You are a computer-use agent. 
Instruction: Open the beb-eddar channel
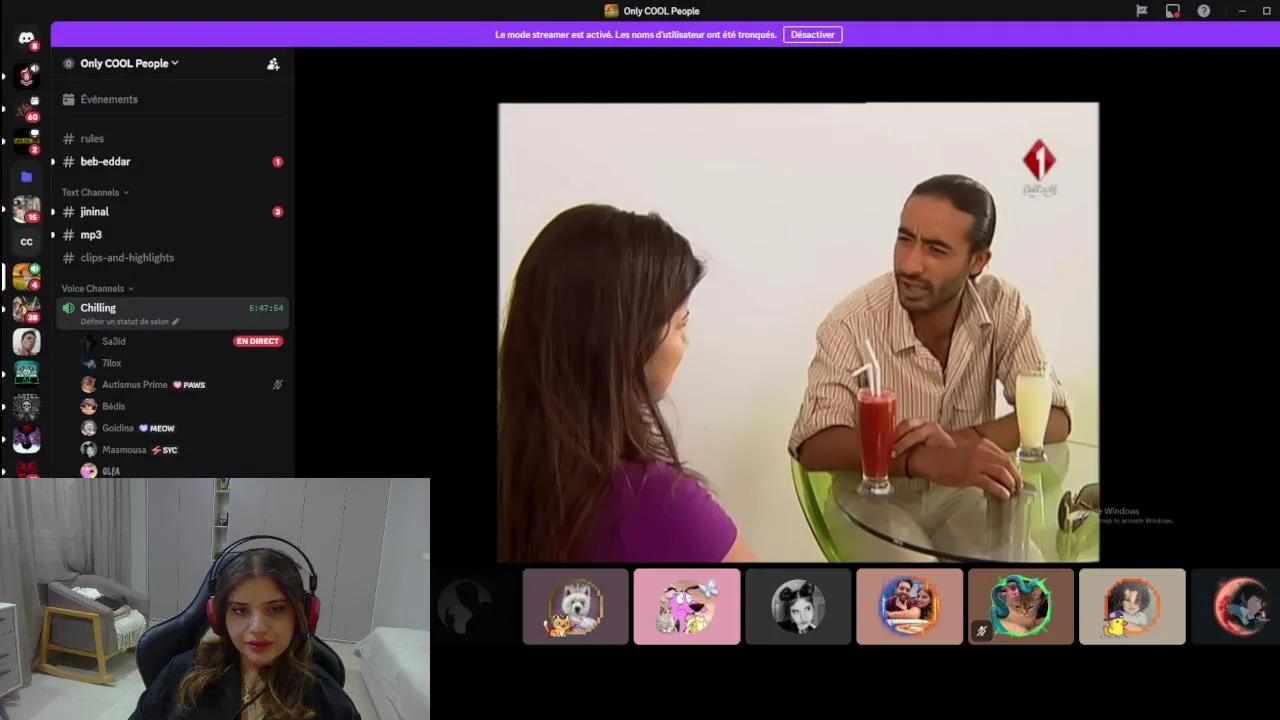pos(170,161)
